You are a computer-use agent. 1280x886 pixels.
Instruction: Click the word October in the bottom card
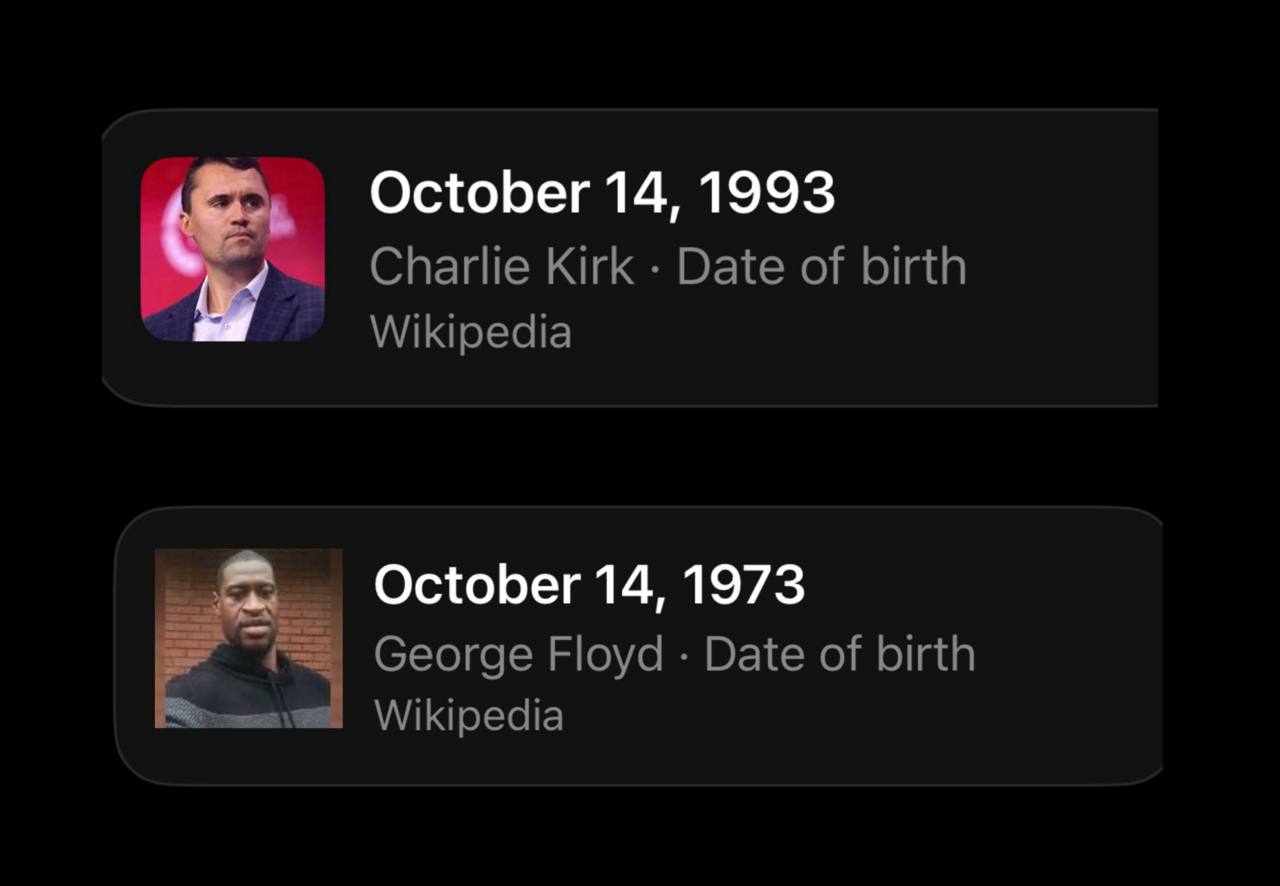click(478, 584)
